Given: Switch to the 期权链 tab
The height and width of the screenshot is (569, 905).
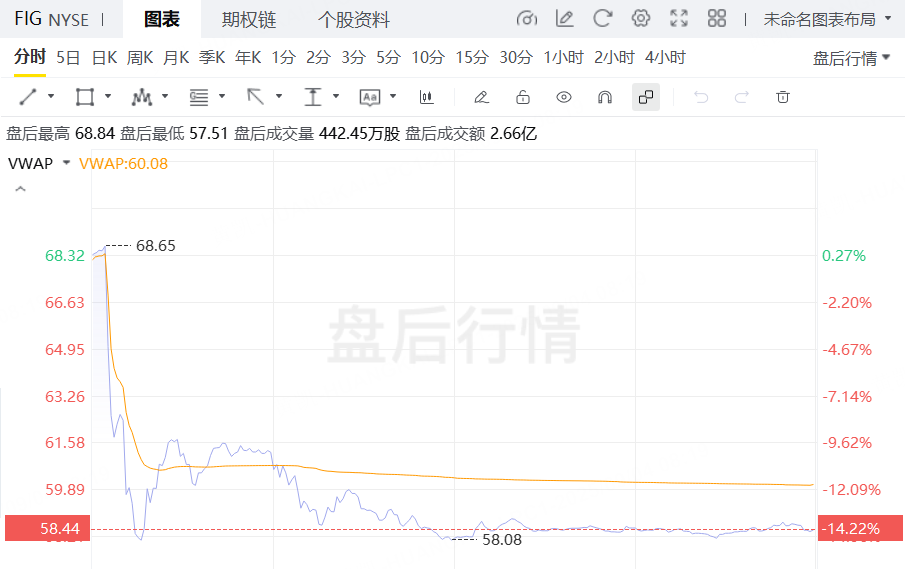Looking at the screenshot, I should coord(249,20).
